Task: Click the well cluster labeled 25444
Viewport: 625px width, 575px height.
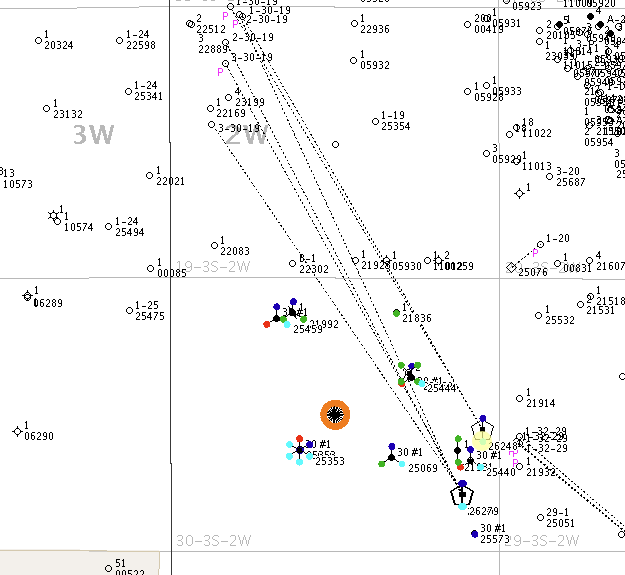Action: (x=410, y=376)
